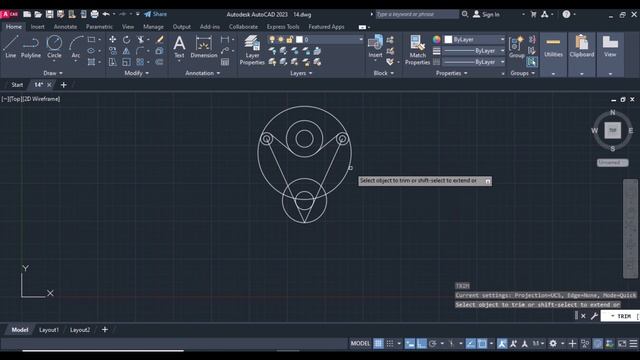The image size is (640, 360).
Task: Click the Undo arrow icon
Action: (106, 14)
